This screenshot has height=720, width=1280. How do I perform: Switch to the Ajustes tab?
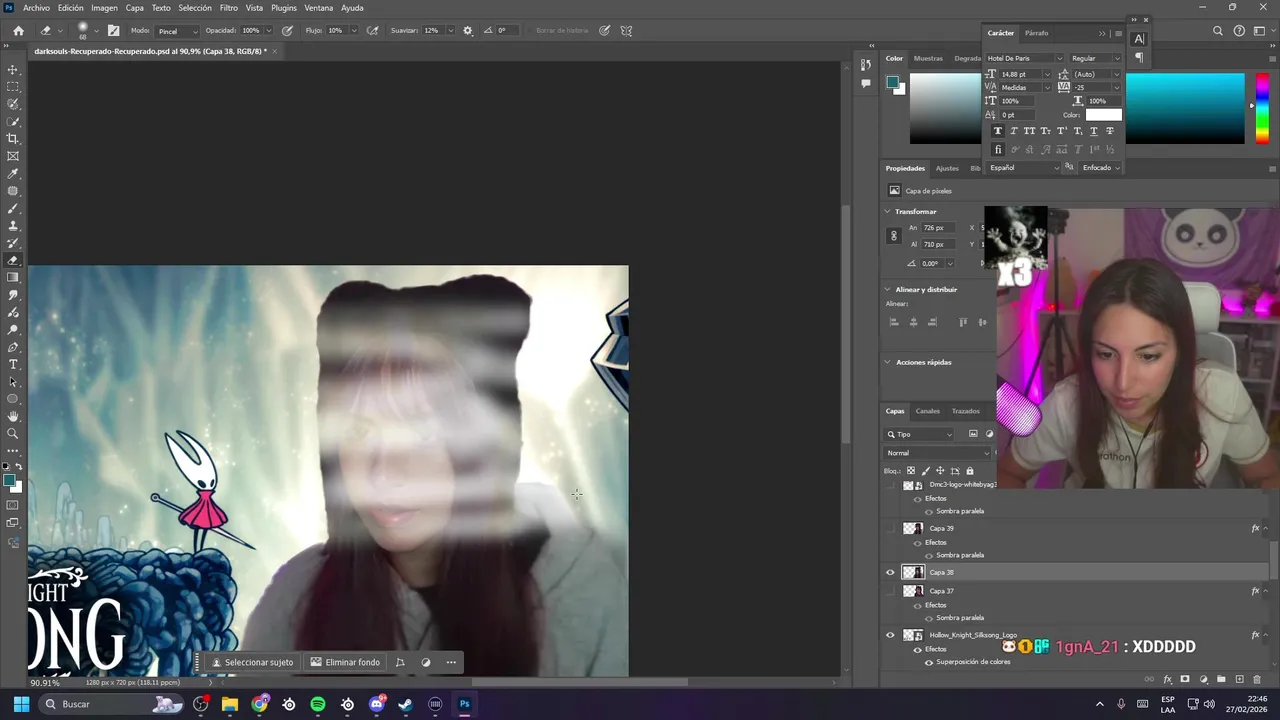(947, 168)
